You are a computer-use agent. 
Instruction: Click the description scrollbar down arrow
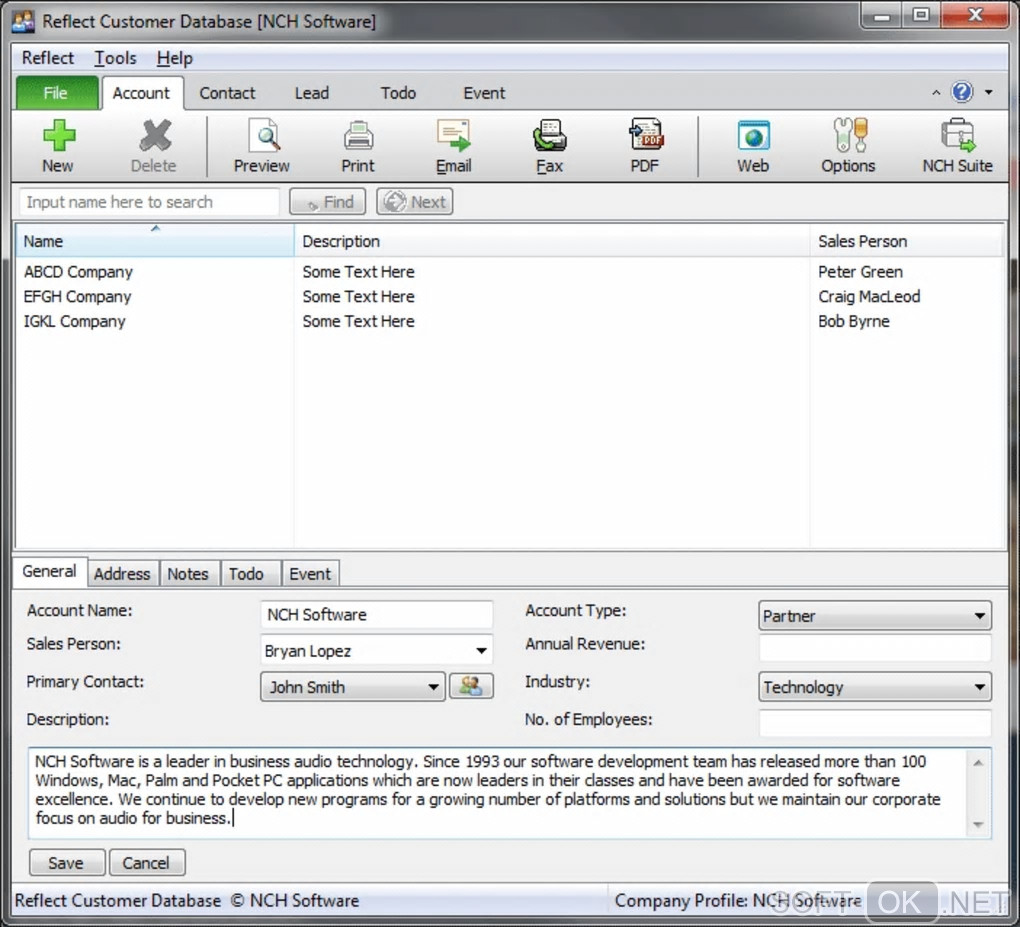(x=978, y=824)
